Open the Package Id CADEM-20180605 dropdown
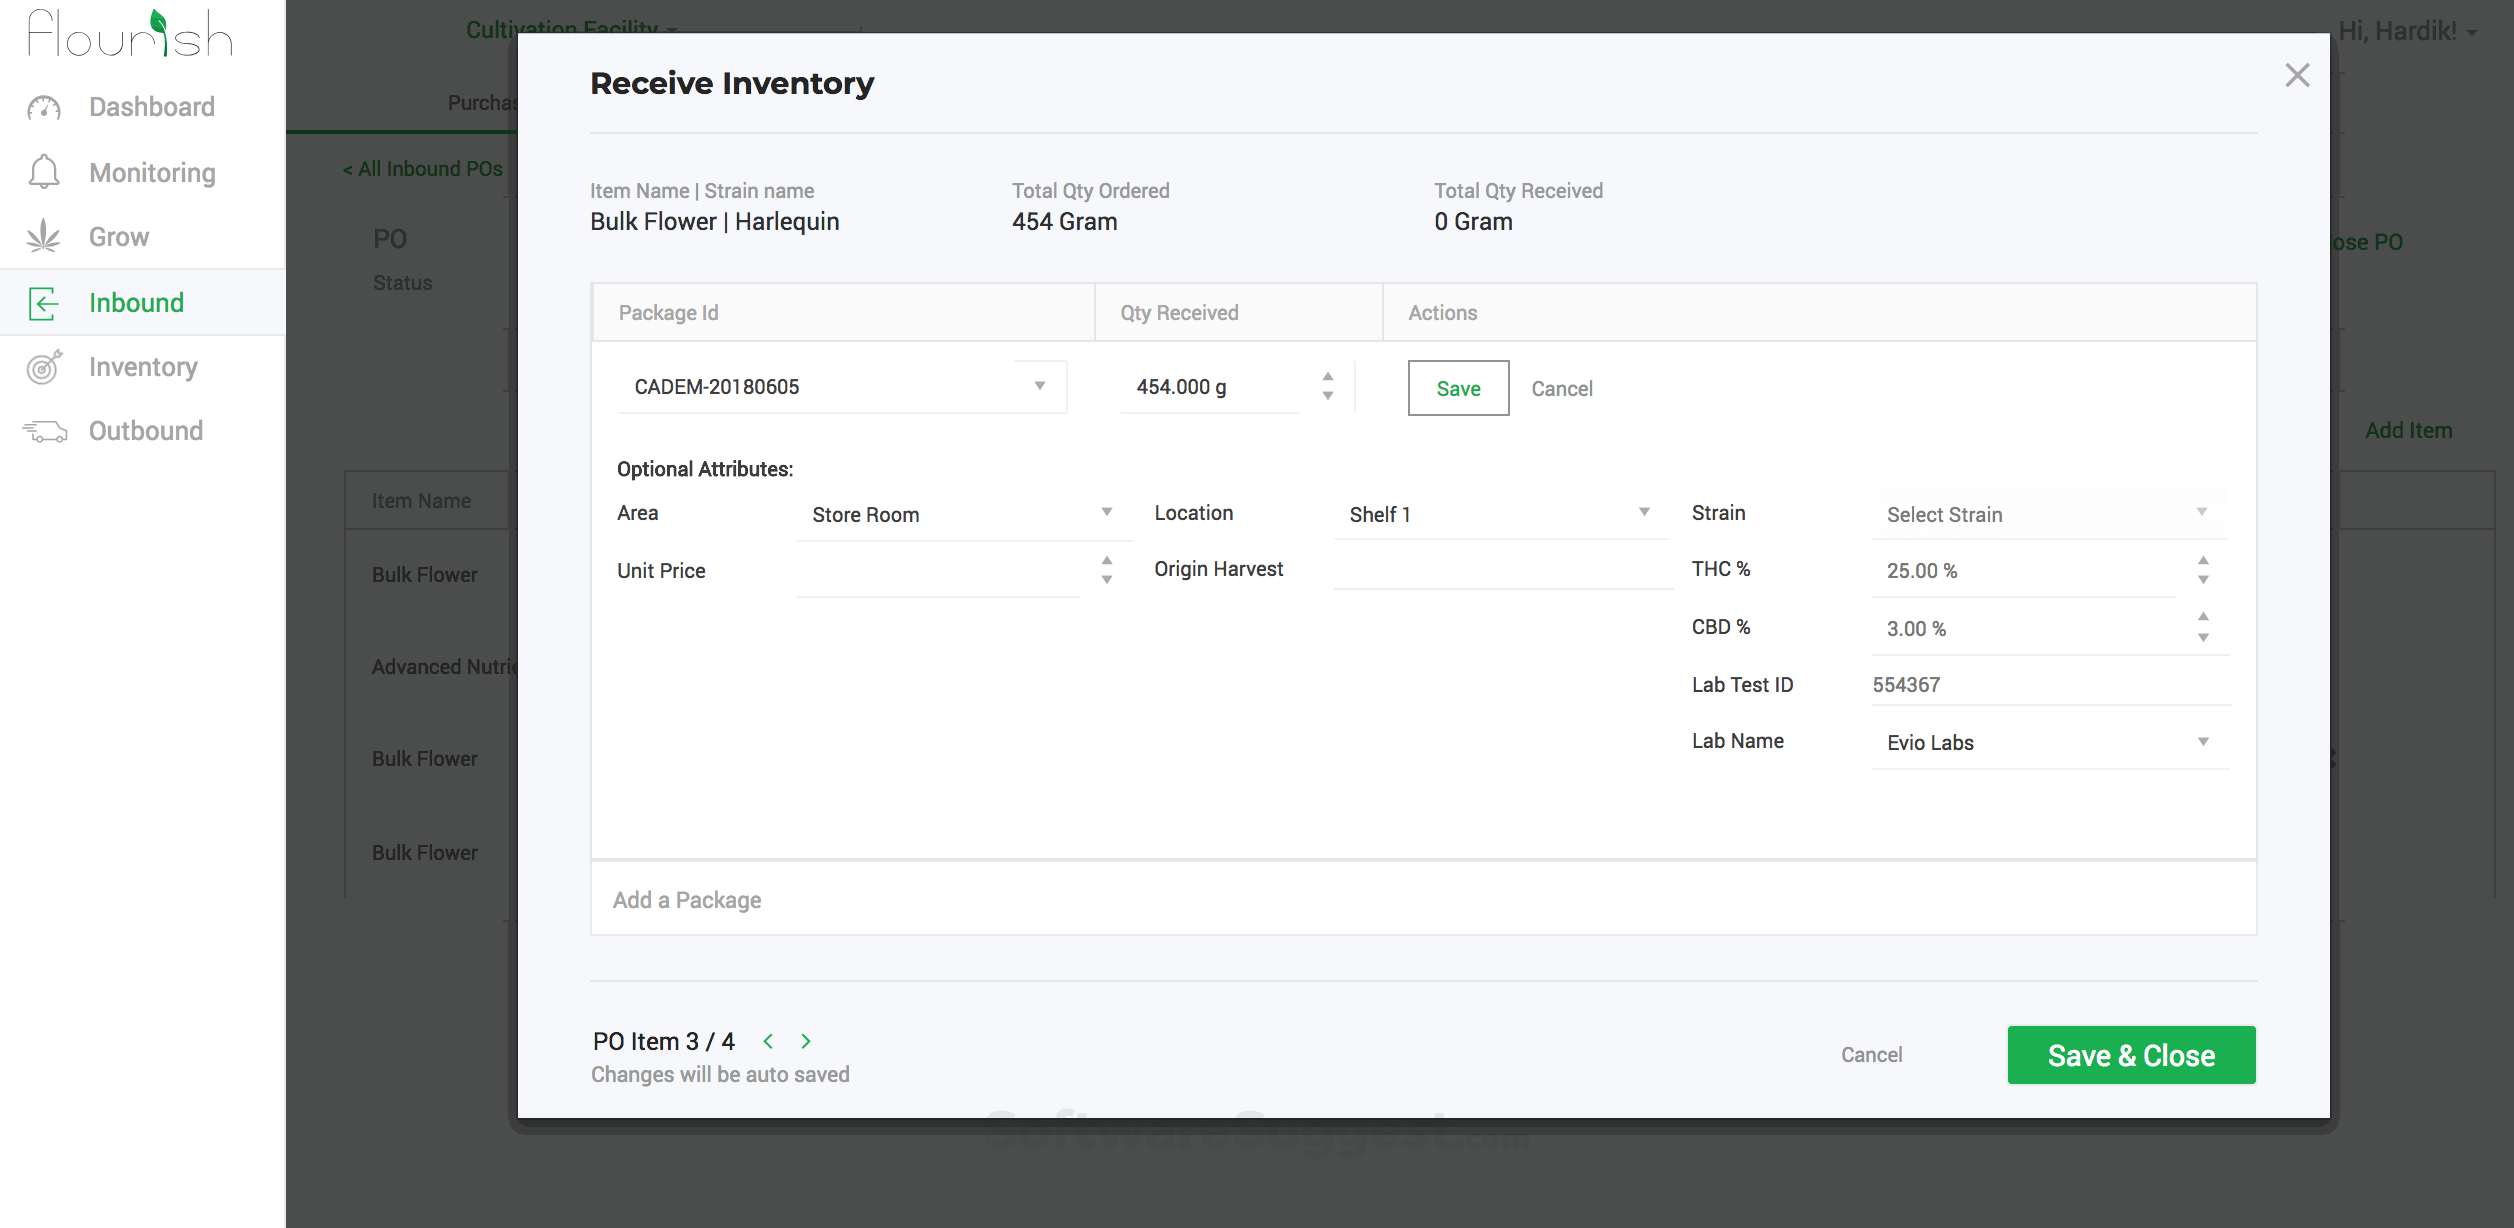Image resolution: width=2514 pixels, height=1228 pixels. (x=1040, y=386)
